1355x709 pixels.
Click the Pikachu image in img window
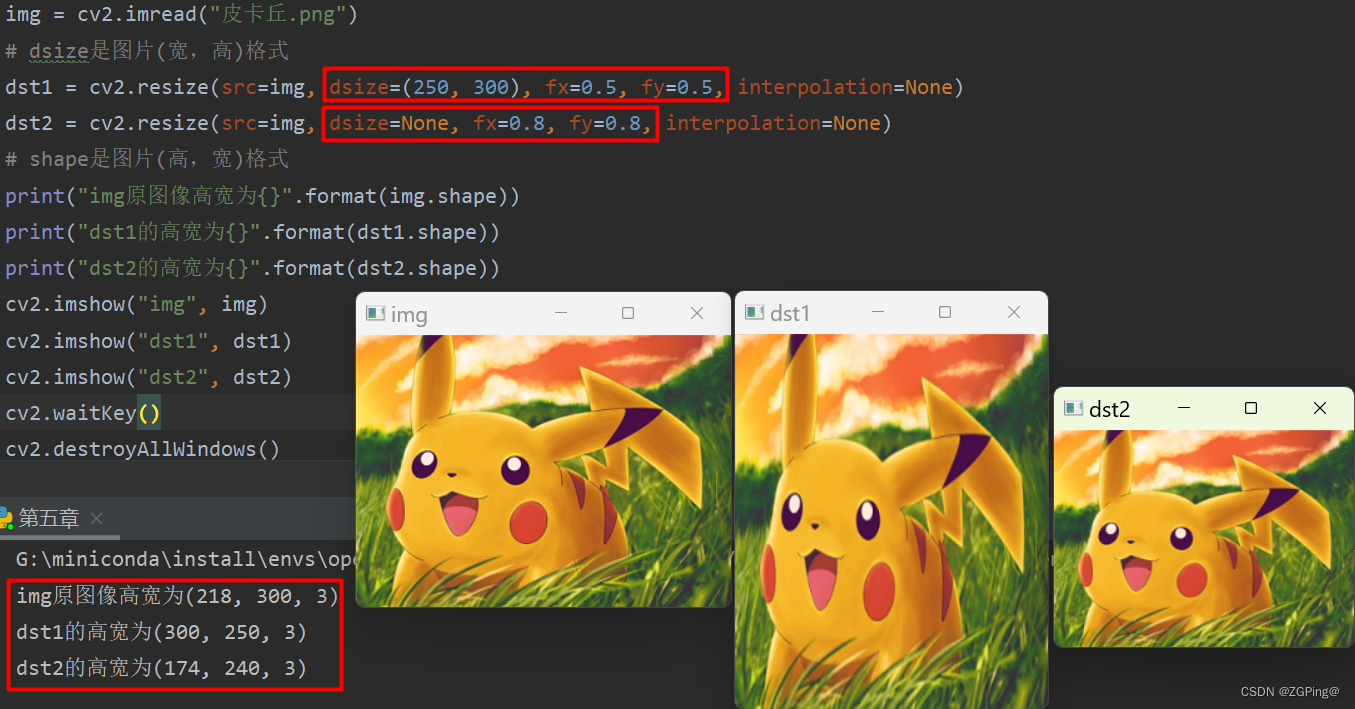pos(543,471)
